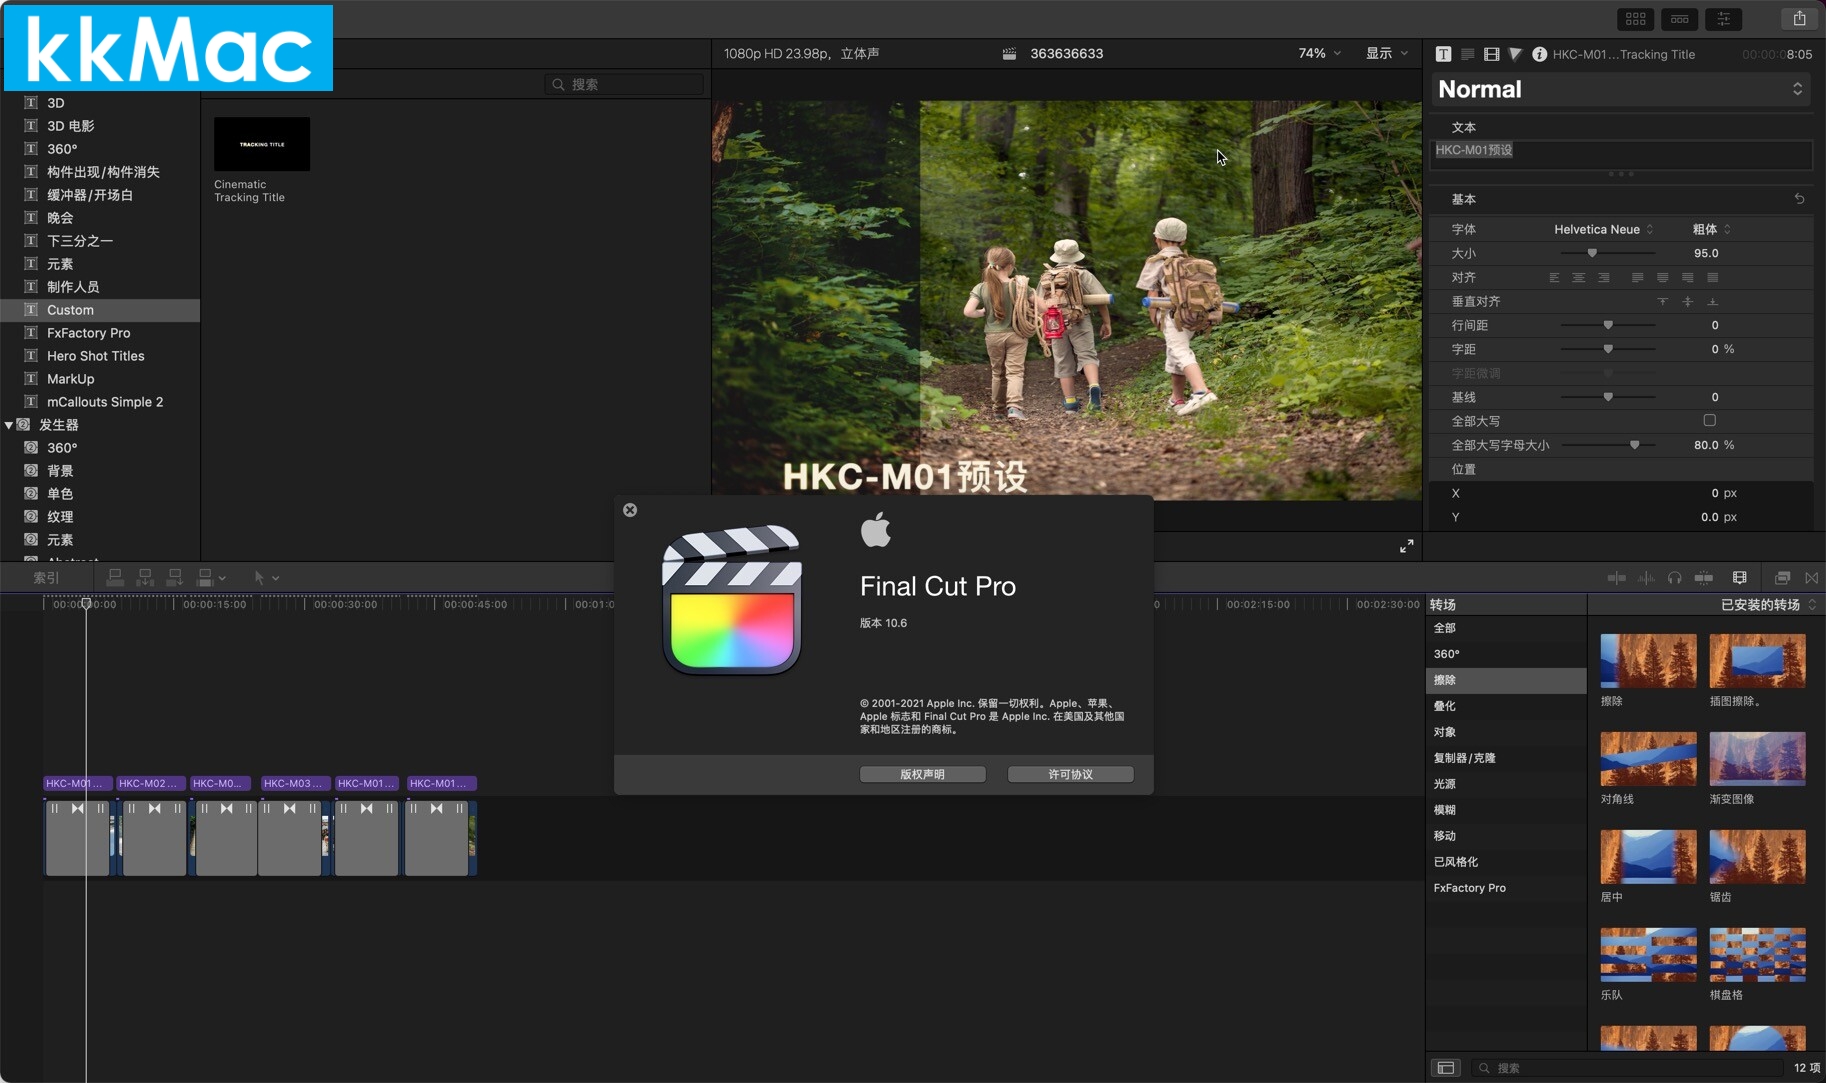The height and width of the screenshot is (1083, 1826).
Task: Toggle inspector sliders button in toolbar
Action: pyautogui.click(x=1724, y=18)
